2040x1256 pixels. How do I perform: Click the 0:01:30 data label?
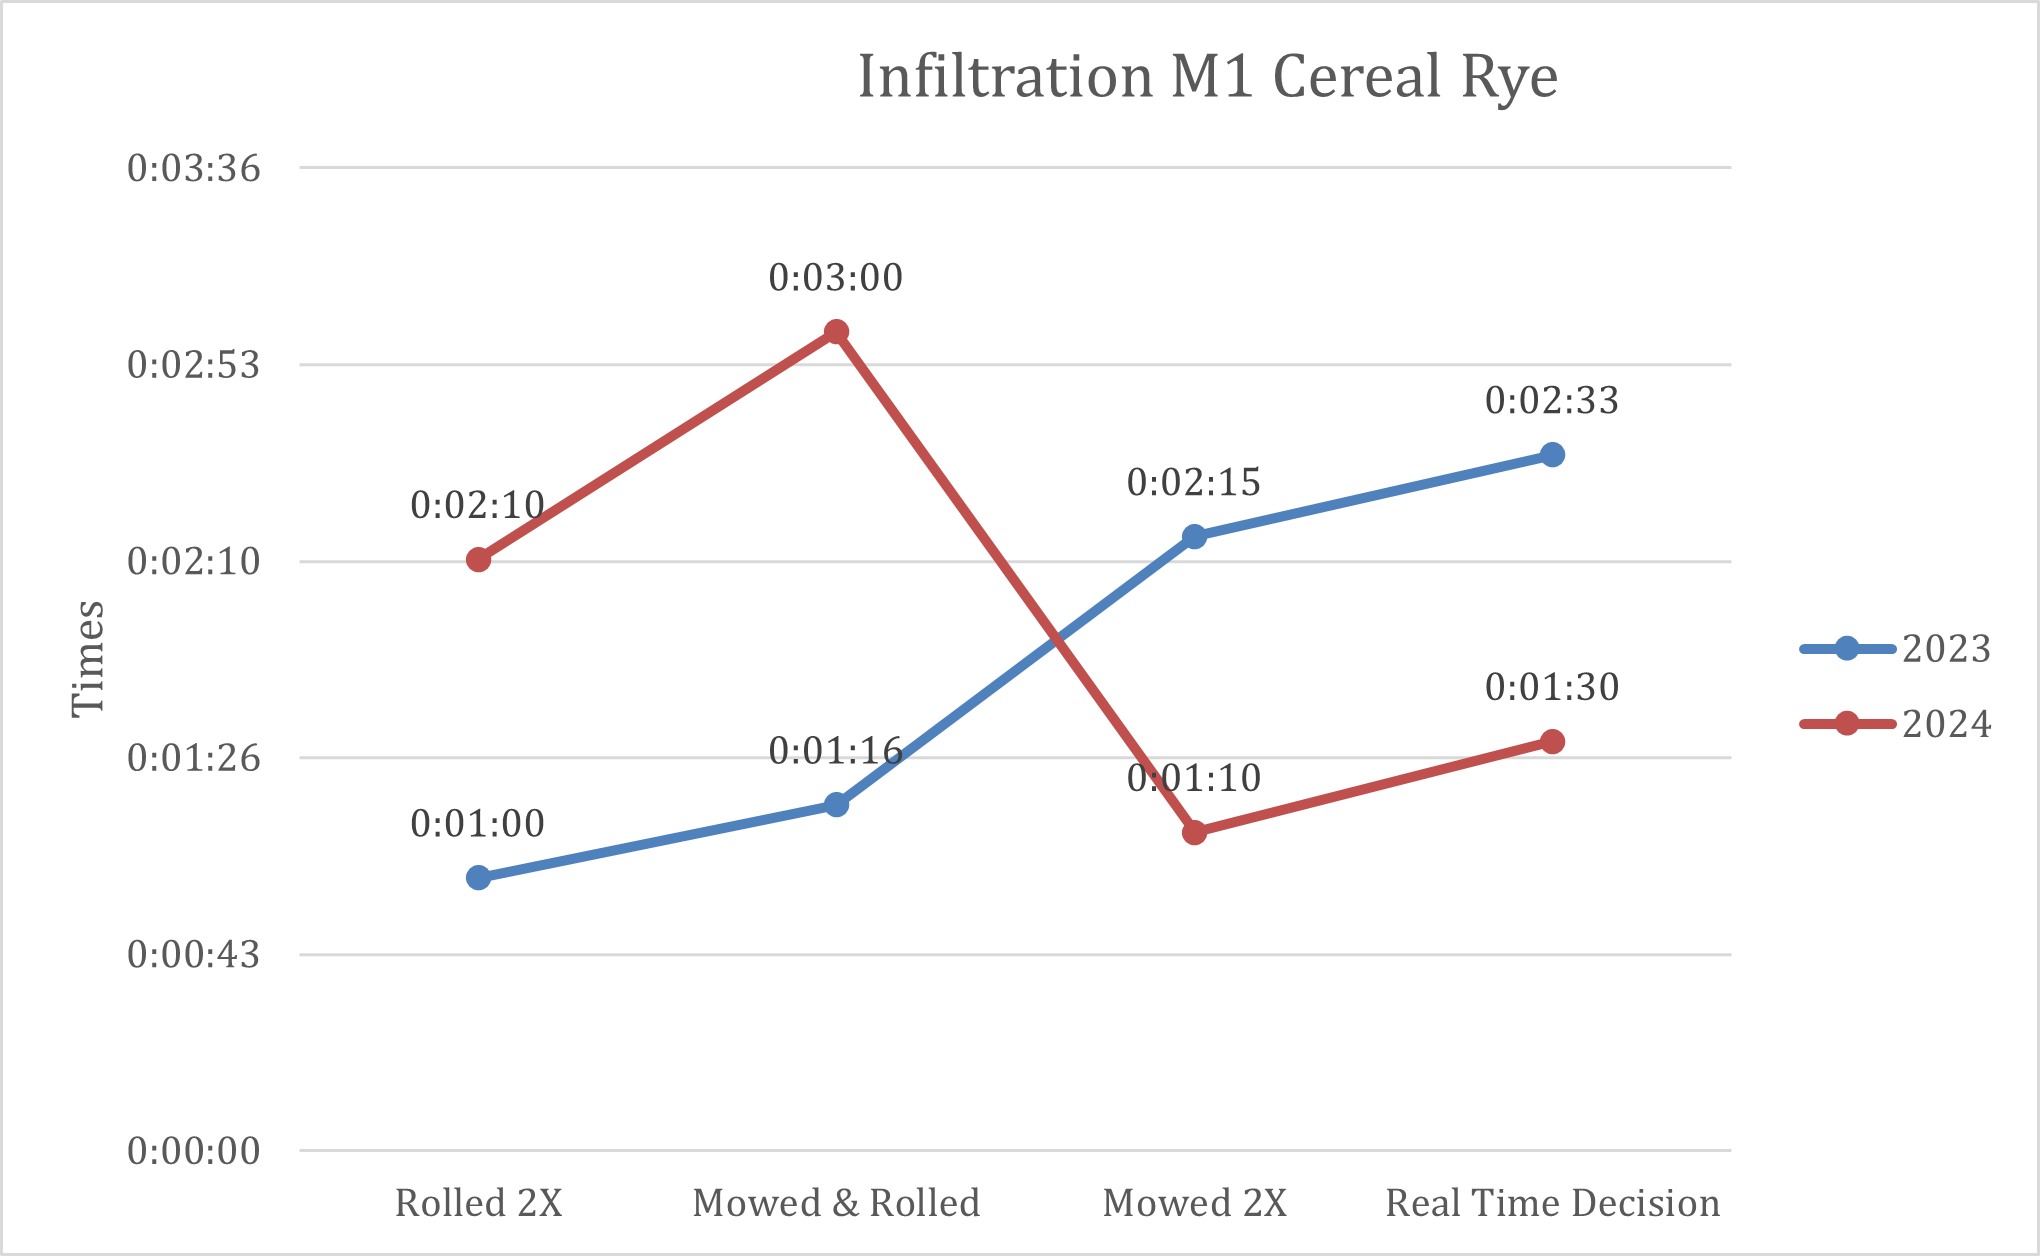(1551, 688)
